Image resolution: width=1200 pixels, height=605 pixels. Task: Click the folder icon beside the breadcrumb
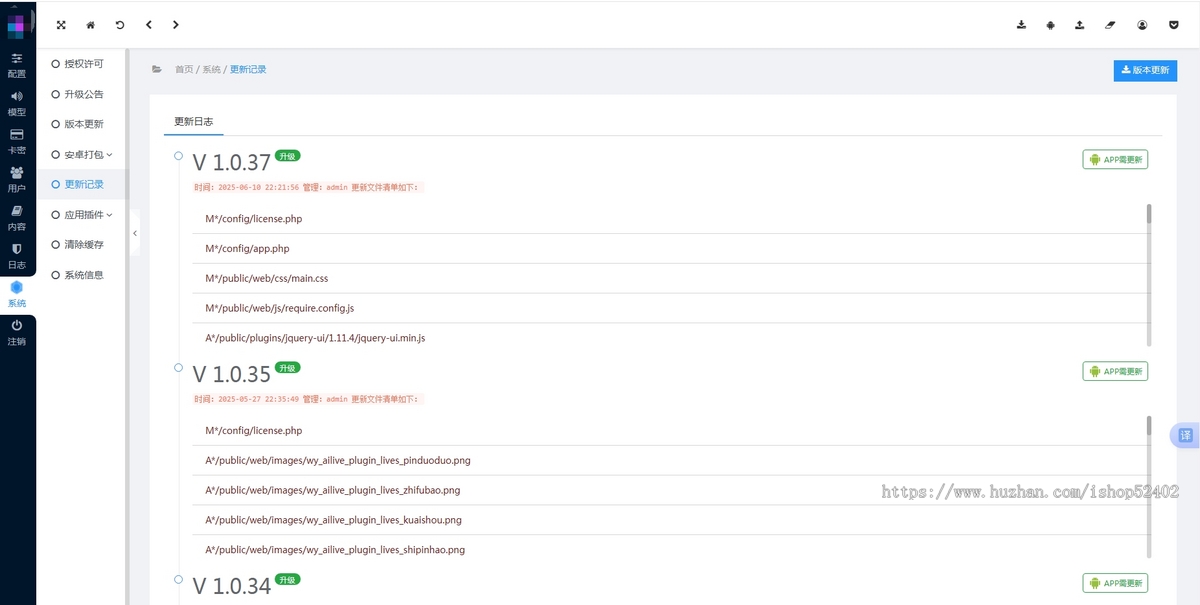click(157, 69)
